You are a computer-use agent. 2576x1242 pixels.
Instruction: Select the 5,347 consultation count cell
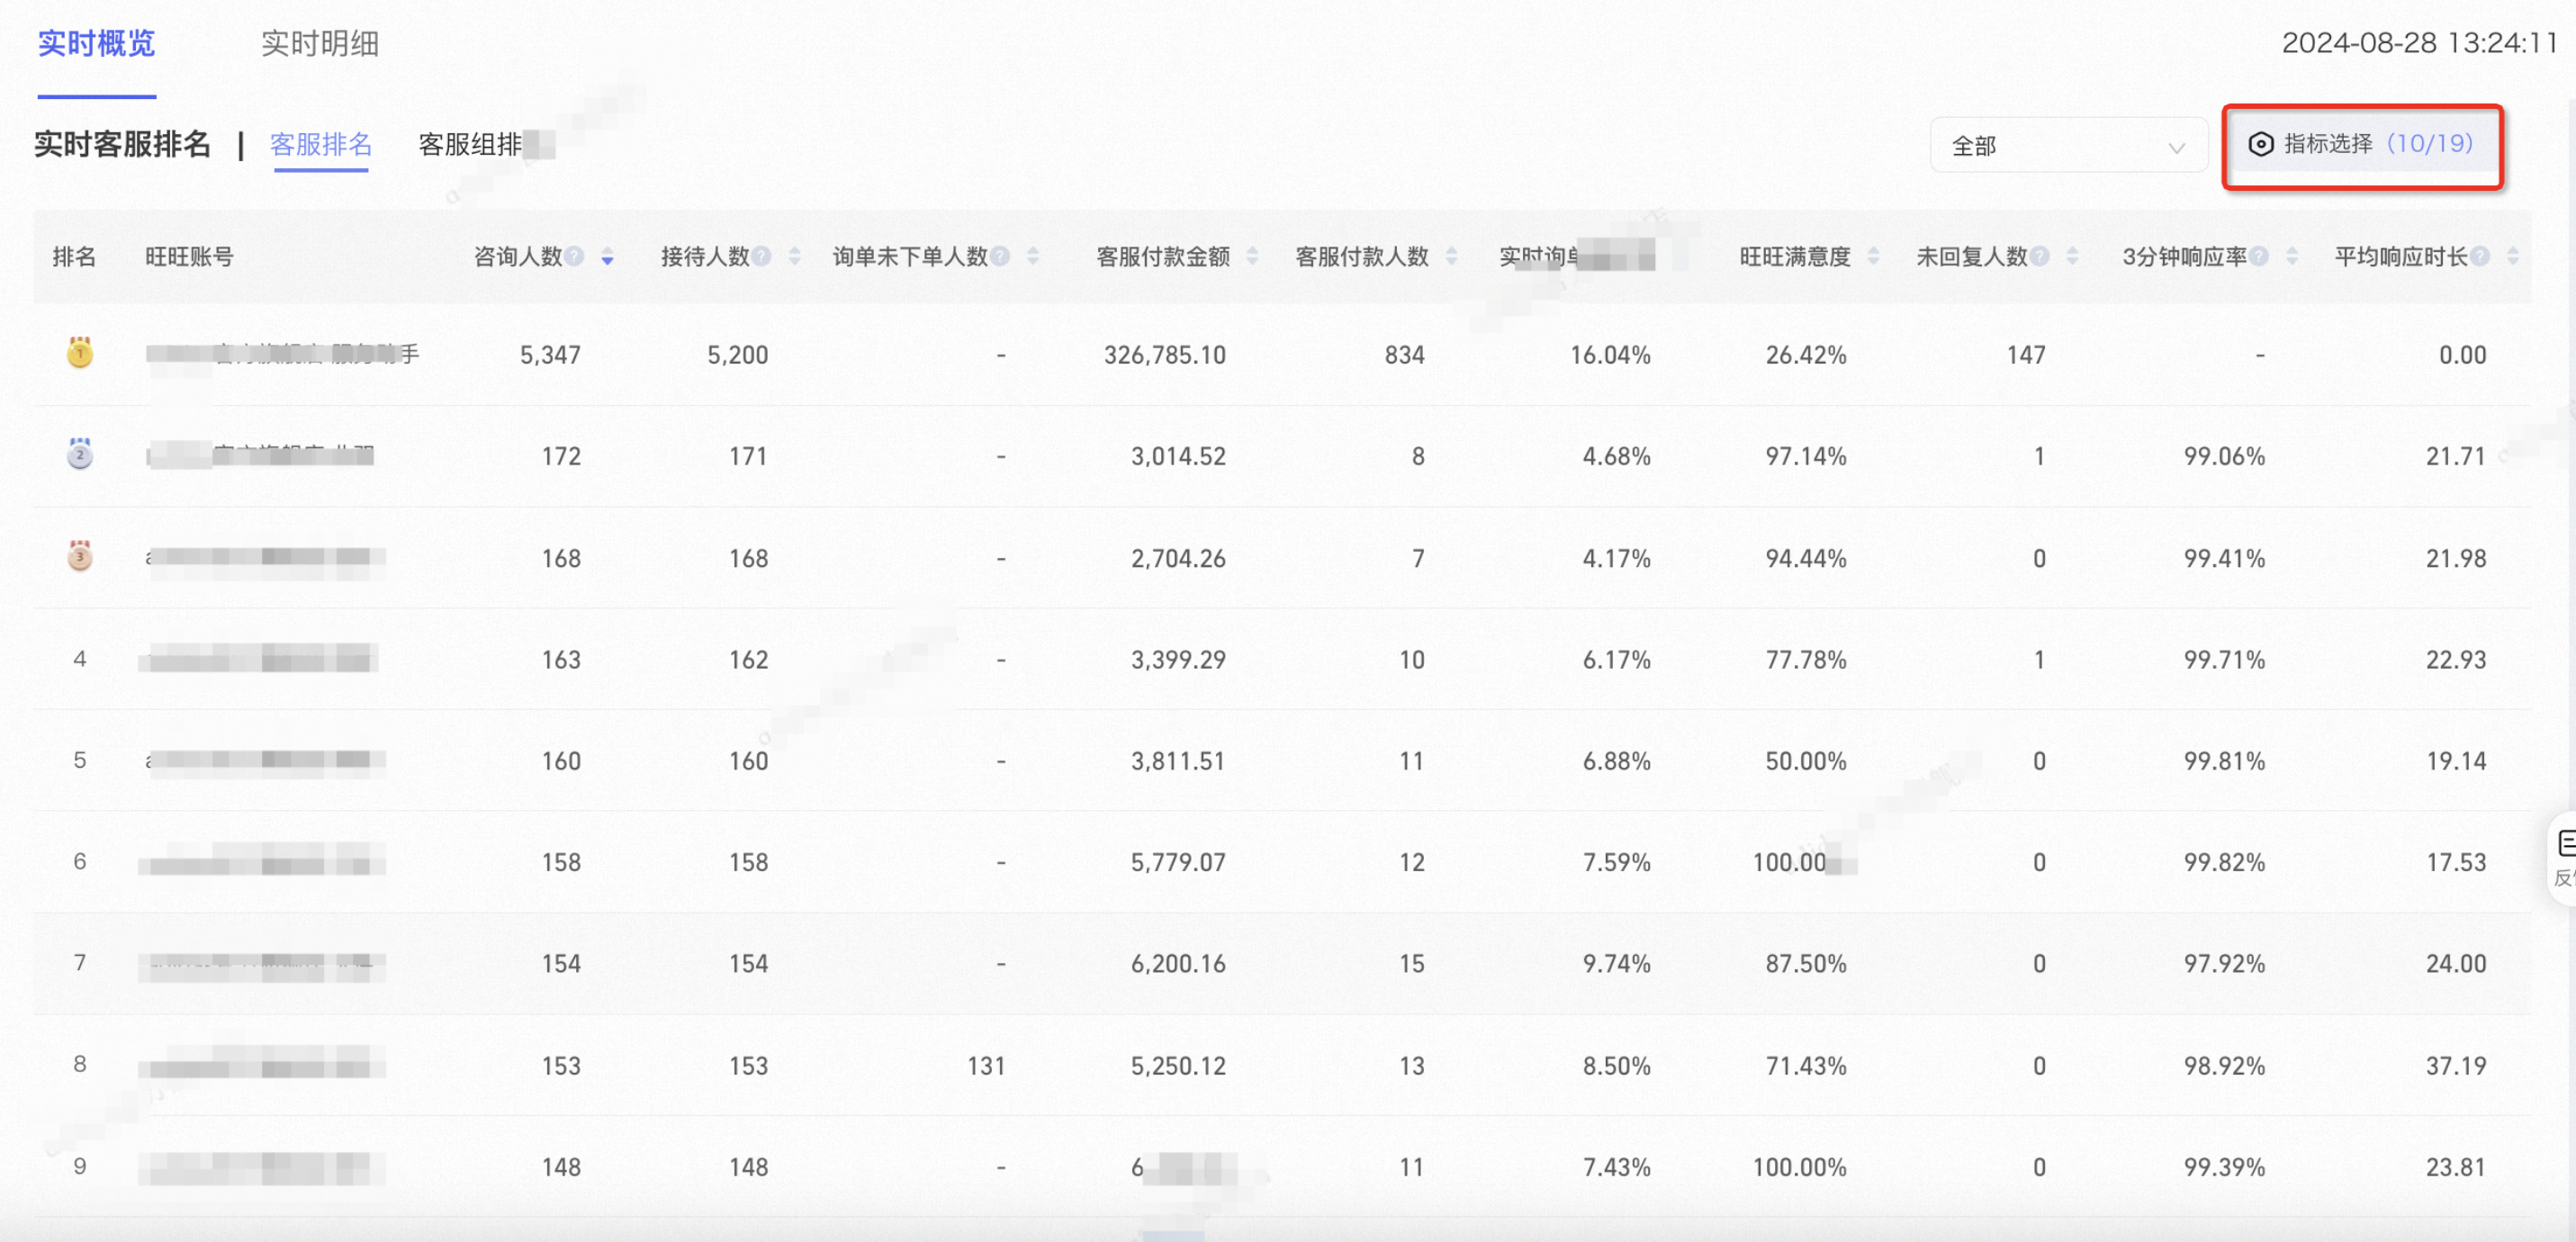(x=550, y=355)
